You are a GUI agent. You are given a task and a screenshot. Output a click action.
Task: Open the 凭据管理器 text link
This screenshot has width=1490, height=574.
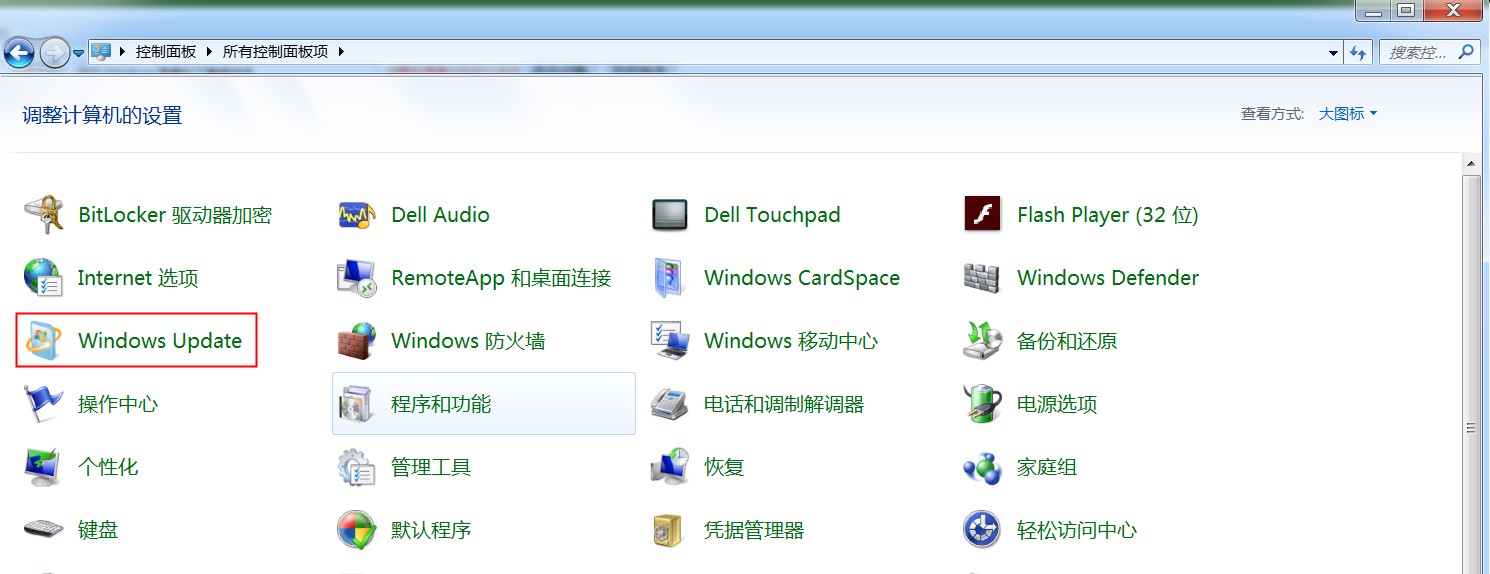tap(754, 530)
